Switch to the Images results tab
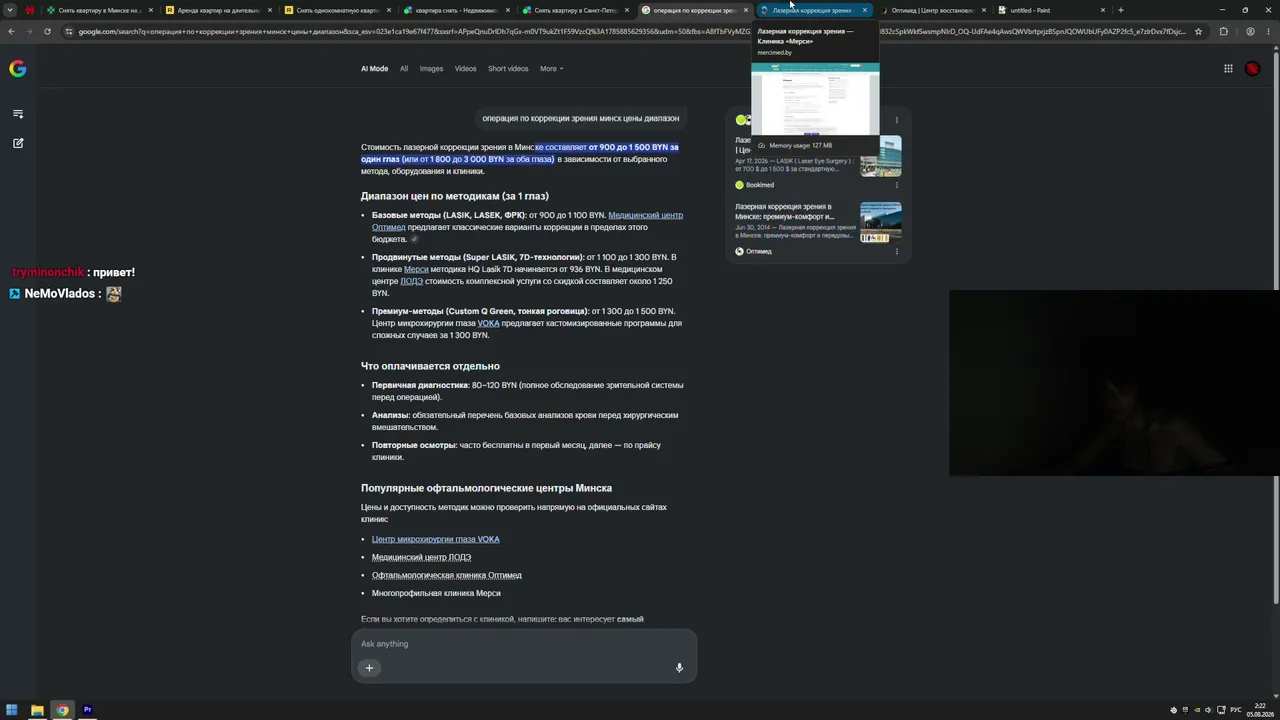Screen dimensions: 1280x720 tap(431, 69)
